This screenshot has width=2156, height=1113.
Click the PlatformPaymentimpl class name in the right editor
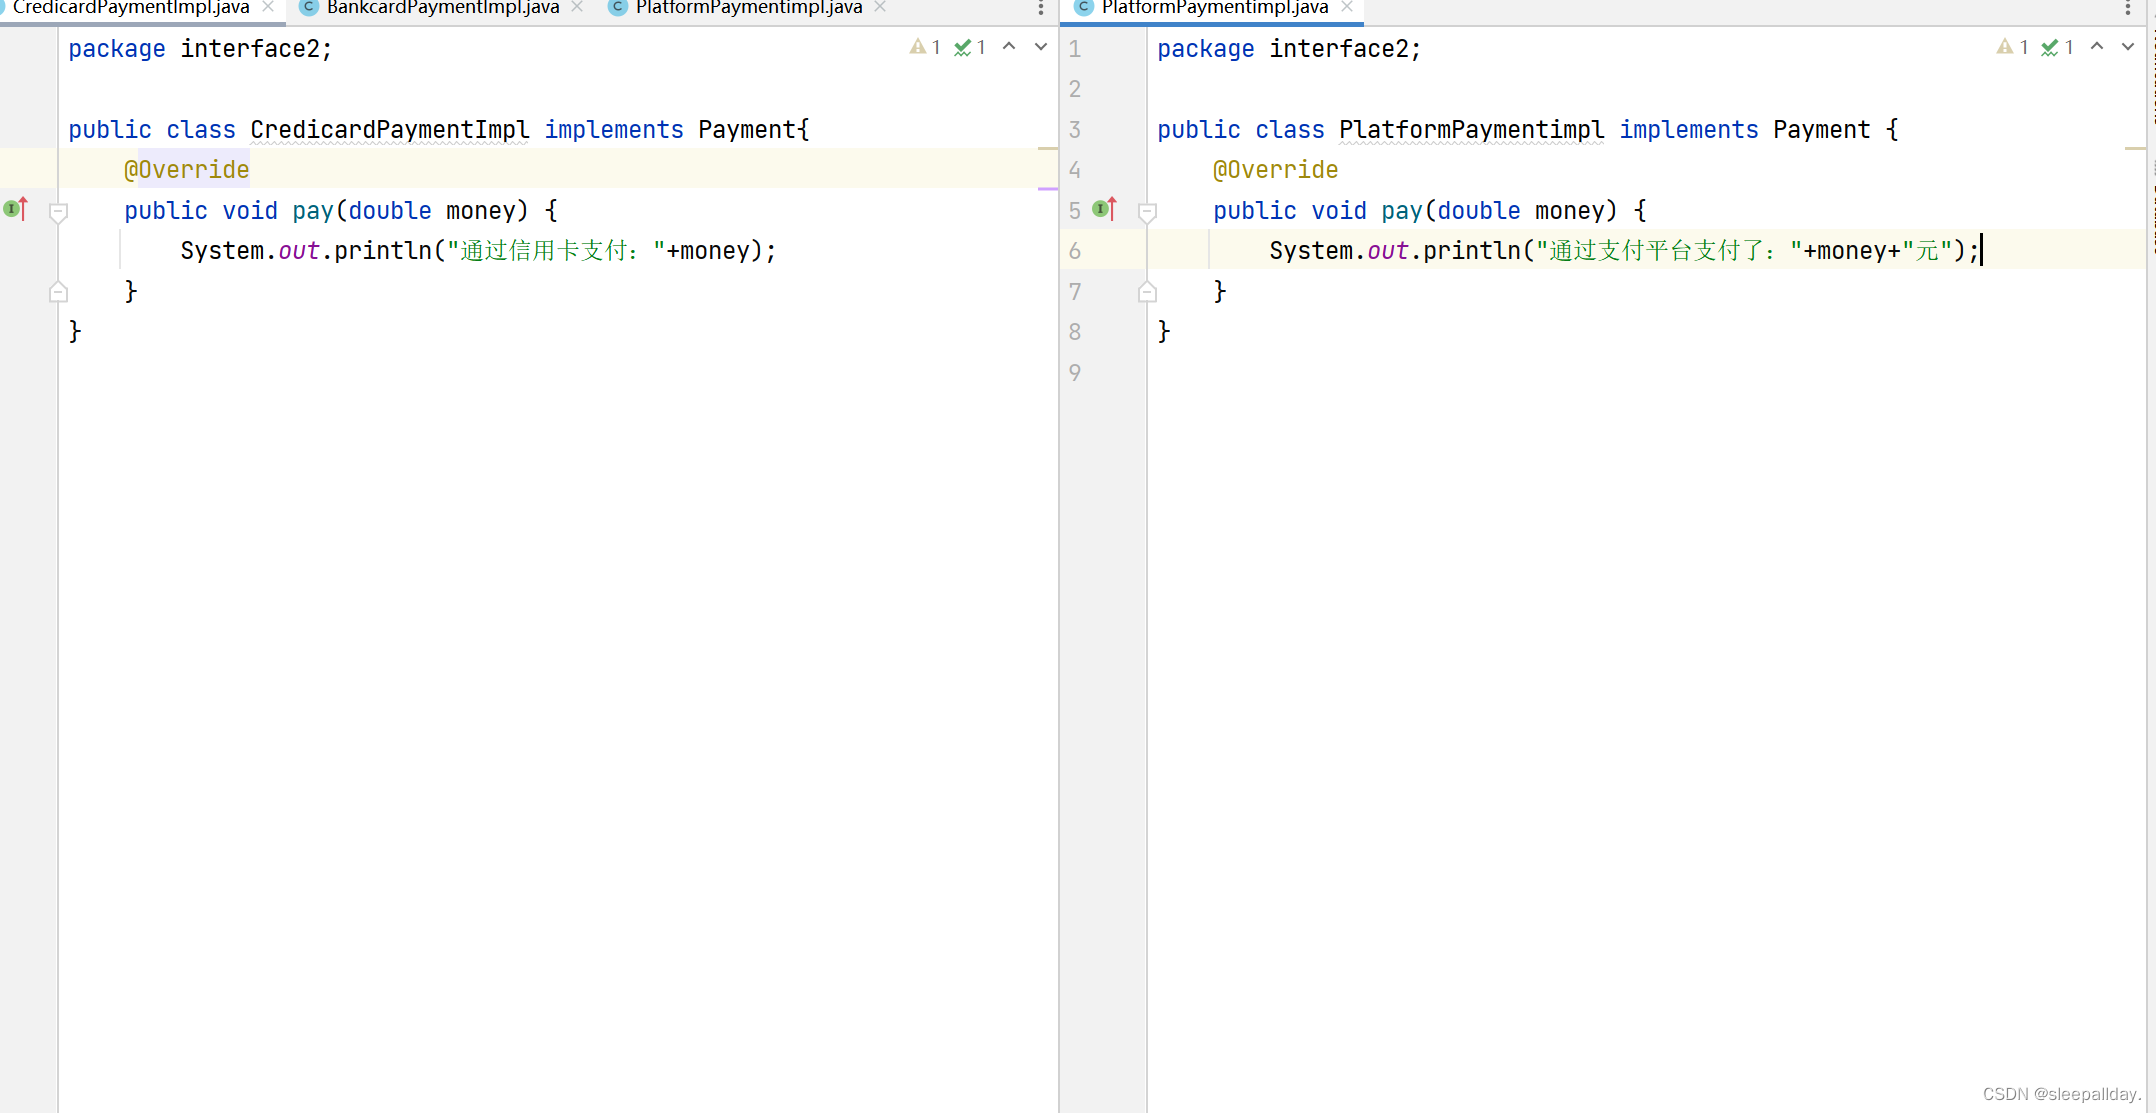click(1471, 130)
